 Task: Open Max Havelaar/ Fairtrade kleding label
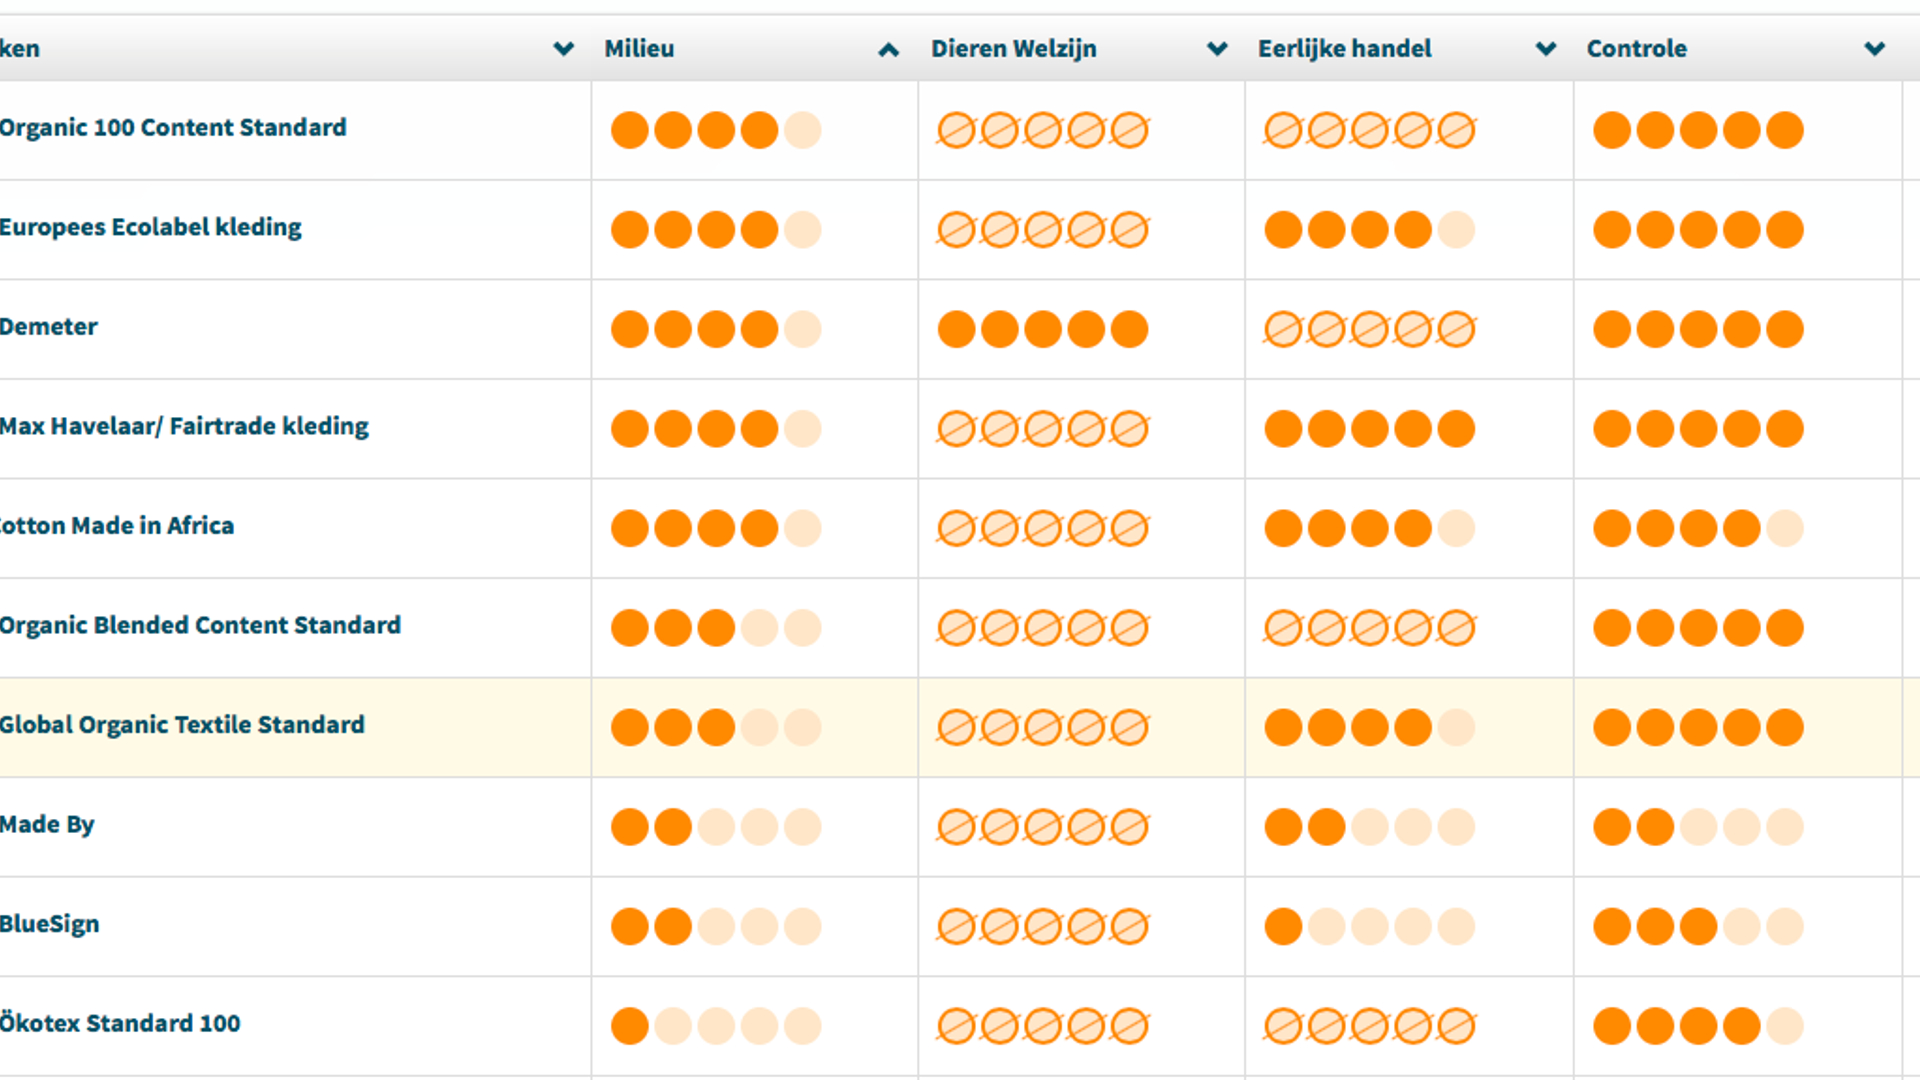(x=184, y=427)
